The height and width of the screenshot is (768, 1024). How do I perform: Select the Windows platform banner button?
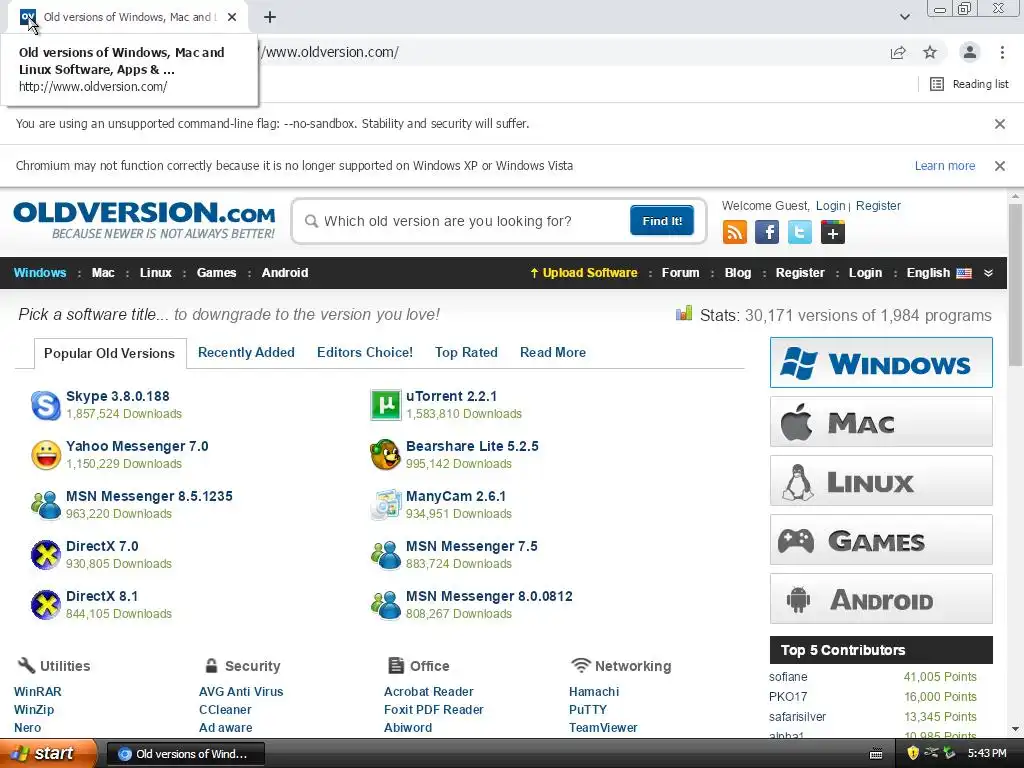881,362
